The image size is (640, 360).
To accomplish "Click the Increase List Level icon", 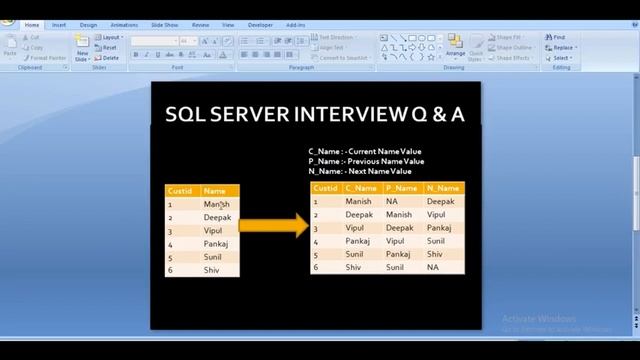I will (288, 41).
